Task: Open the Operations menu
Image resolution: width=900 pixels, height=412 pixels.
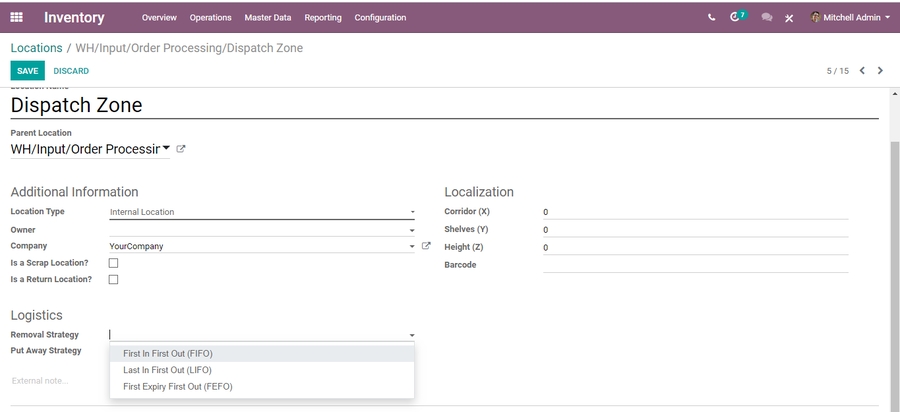Action: [x=210, y=17]
